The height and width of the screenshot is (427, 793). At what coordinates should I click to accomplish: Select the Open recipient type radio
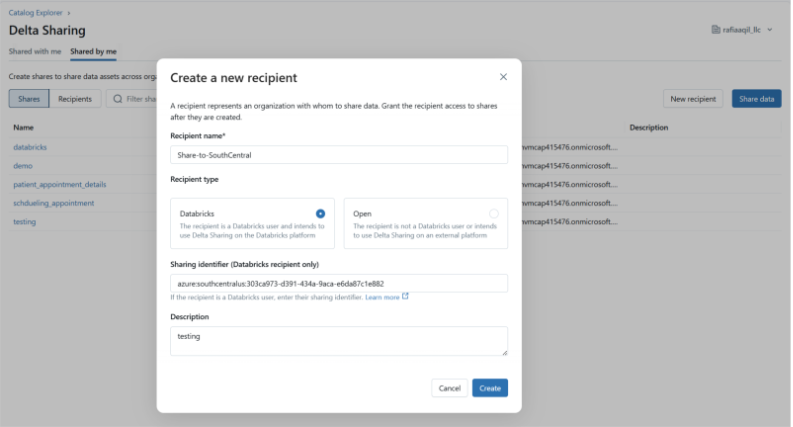pos(494,214)
